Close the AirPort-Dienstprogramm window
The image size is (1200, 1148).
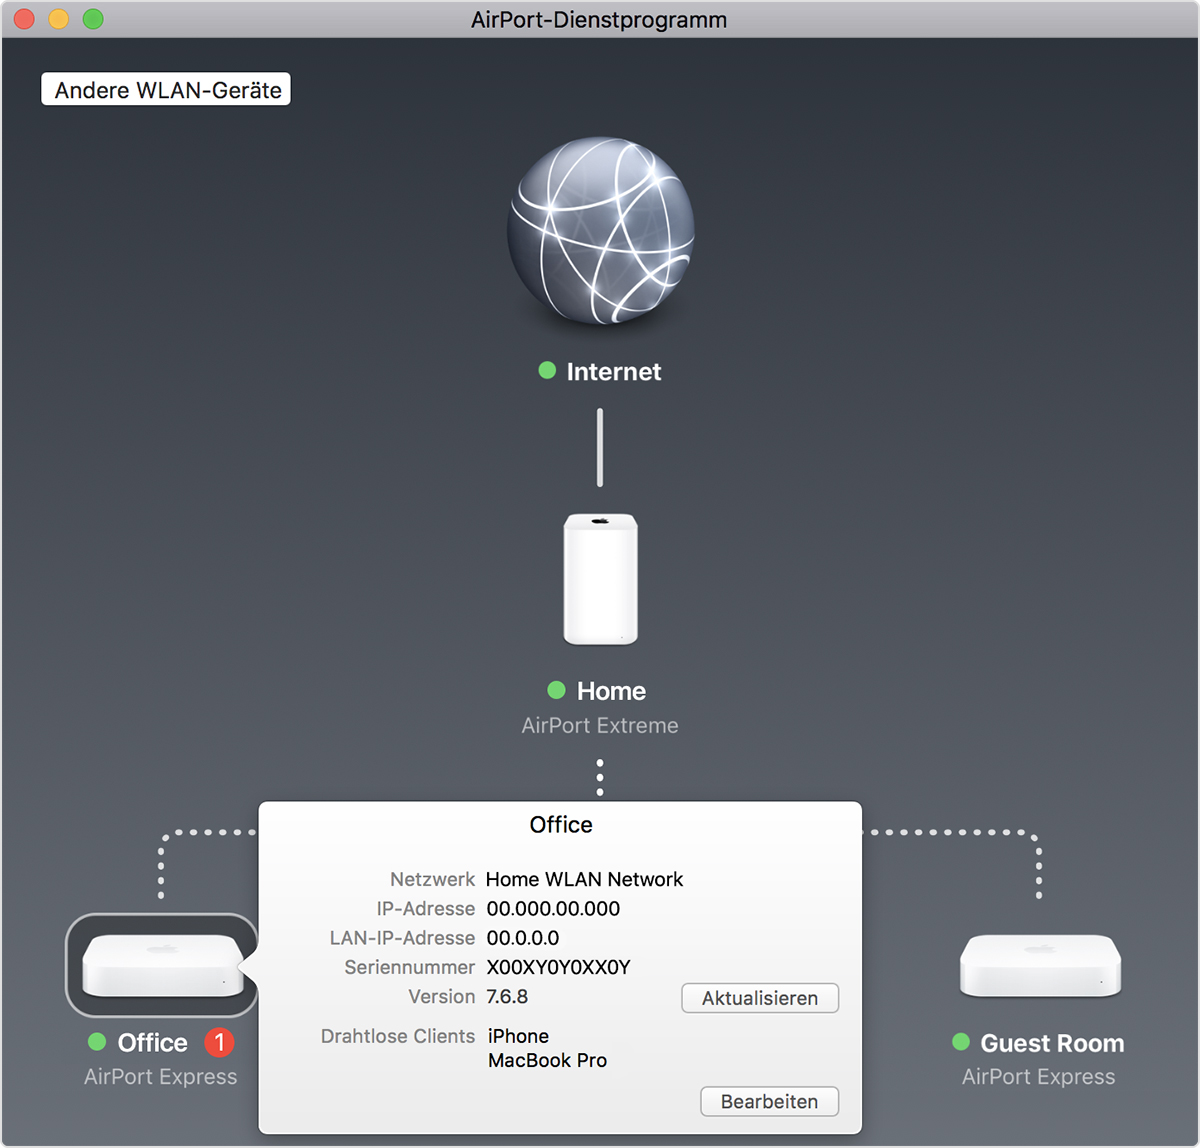coord(24,19)
